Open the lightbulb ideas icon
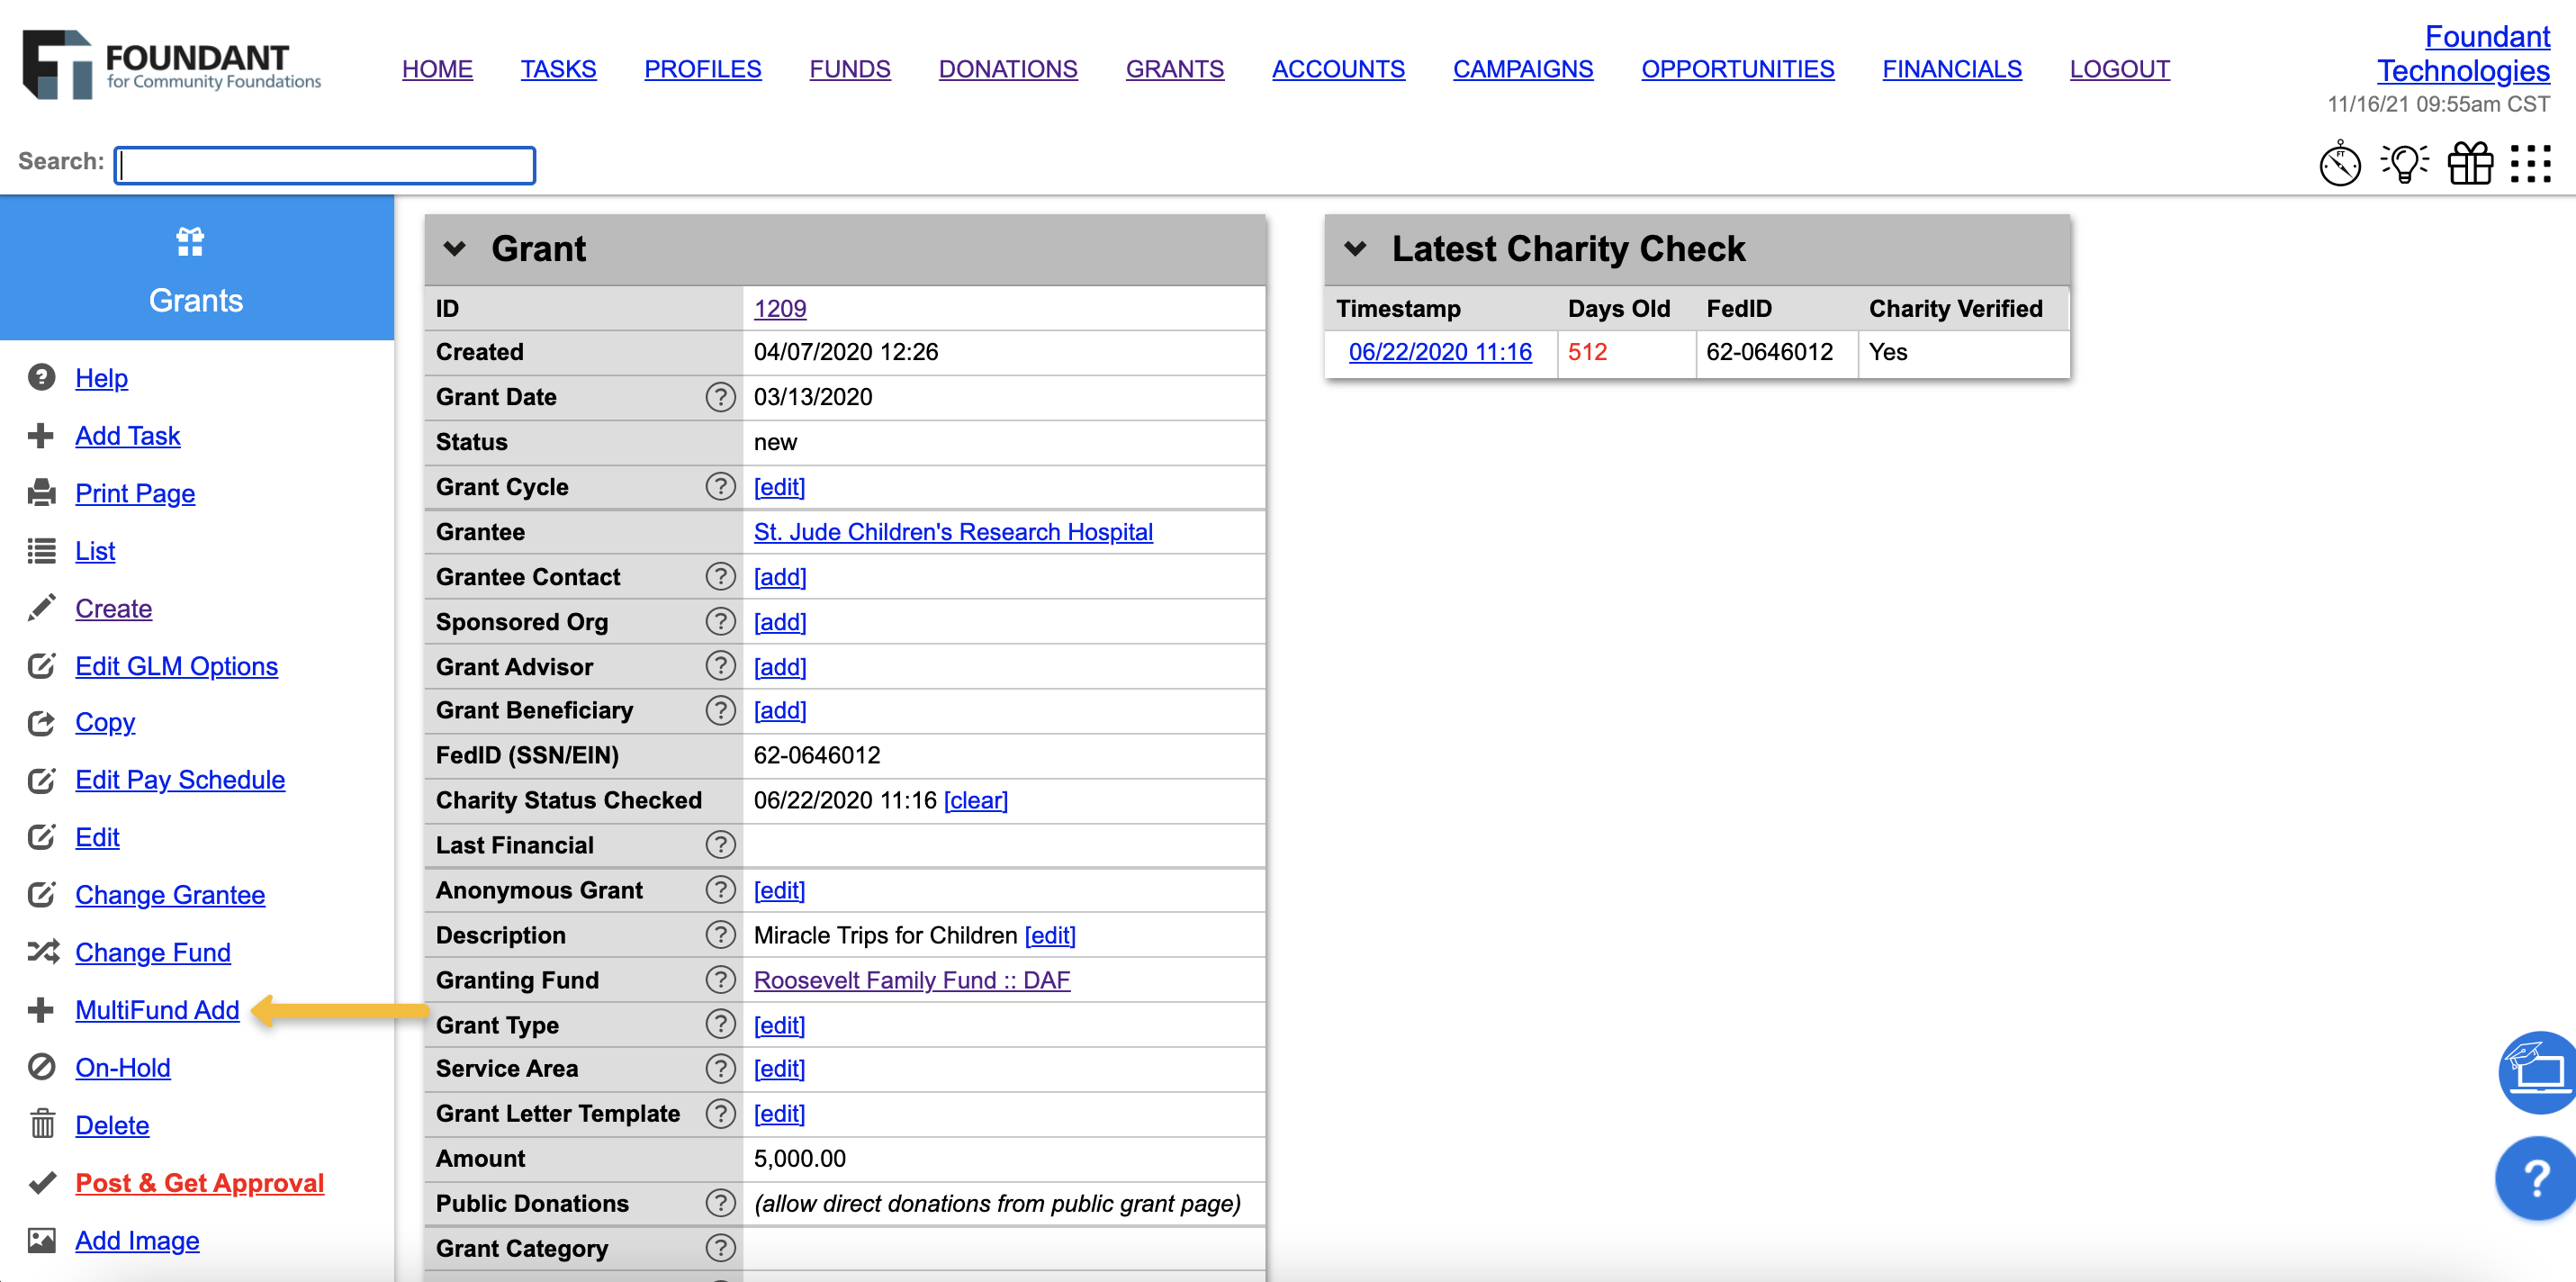The image size is (2576, 1282). tap(2404, 164)
